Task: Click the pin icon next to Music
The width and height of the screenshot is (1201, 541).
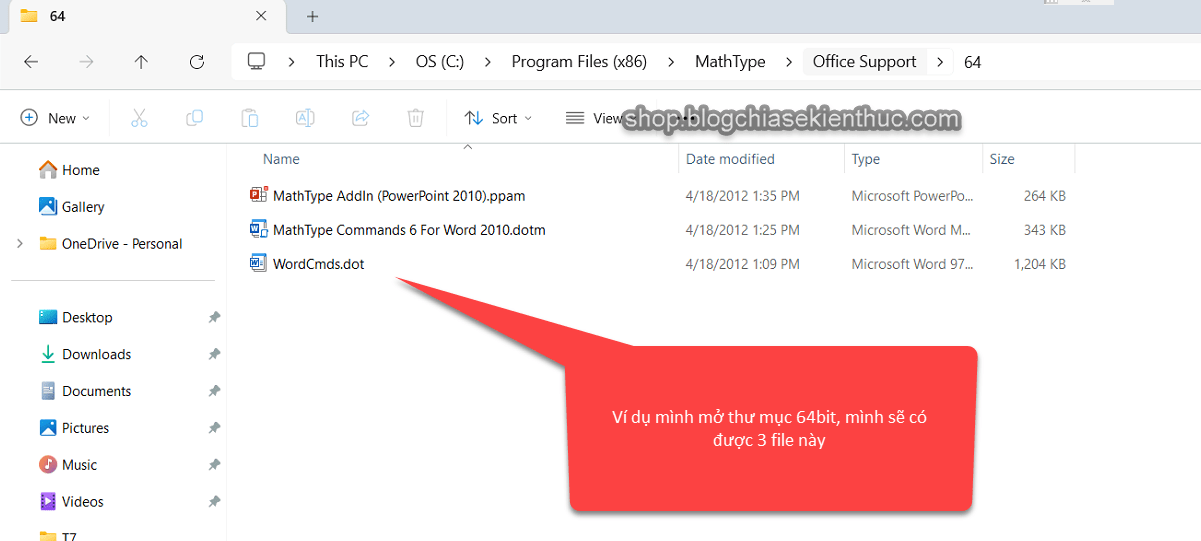Action: click(x=214, y=466)
